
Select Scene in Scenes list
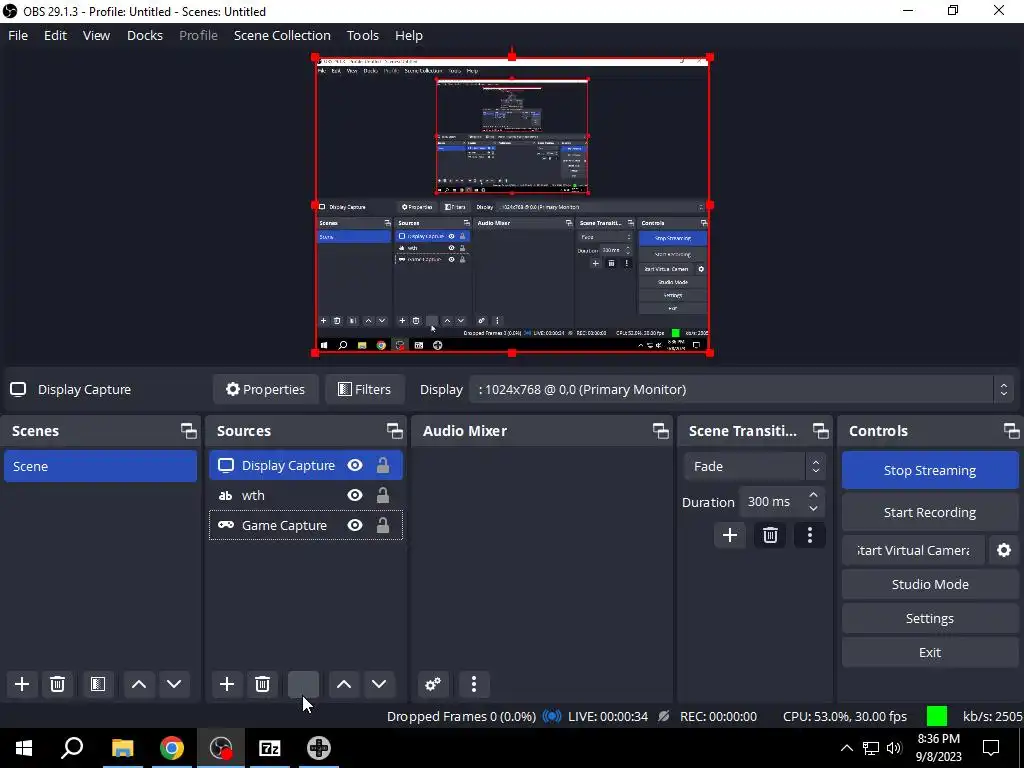click(101, 466)
